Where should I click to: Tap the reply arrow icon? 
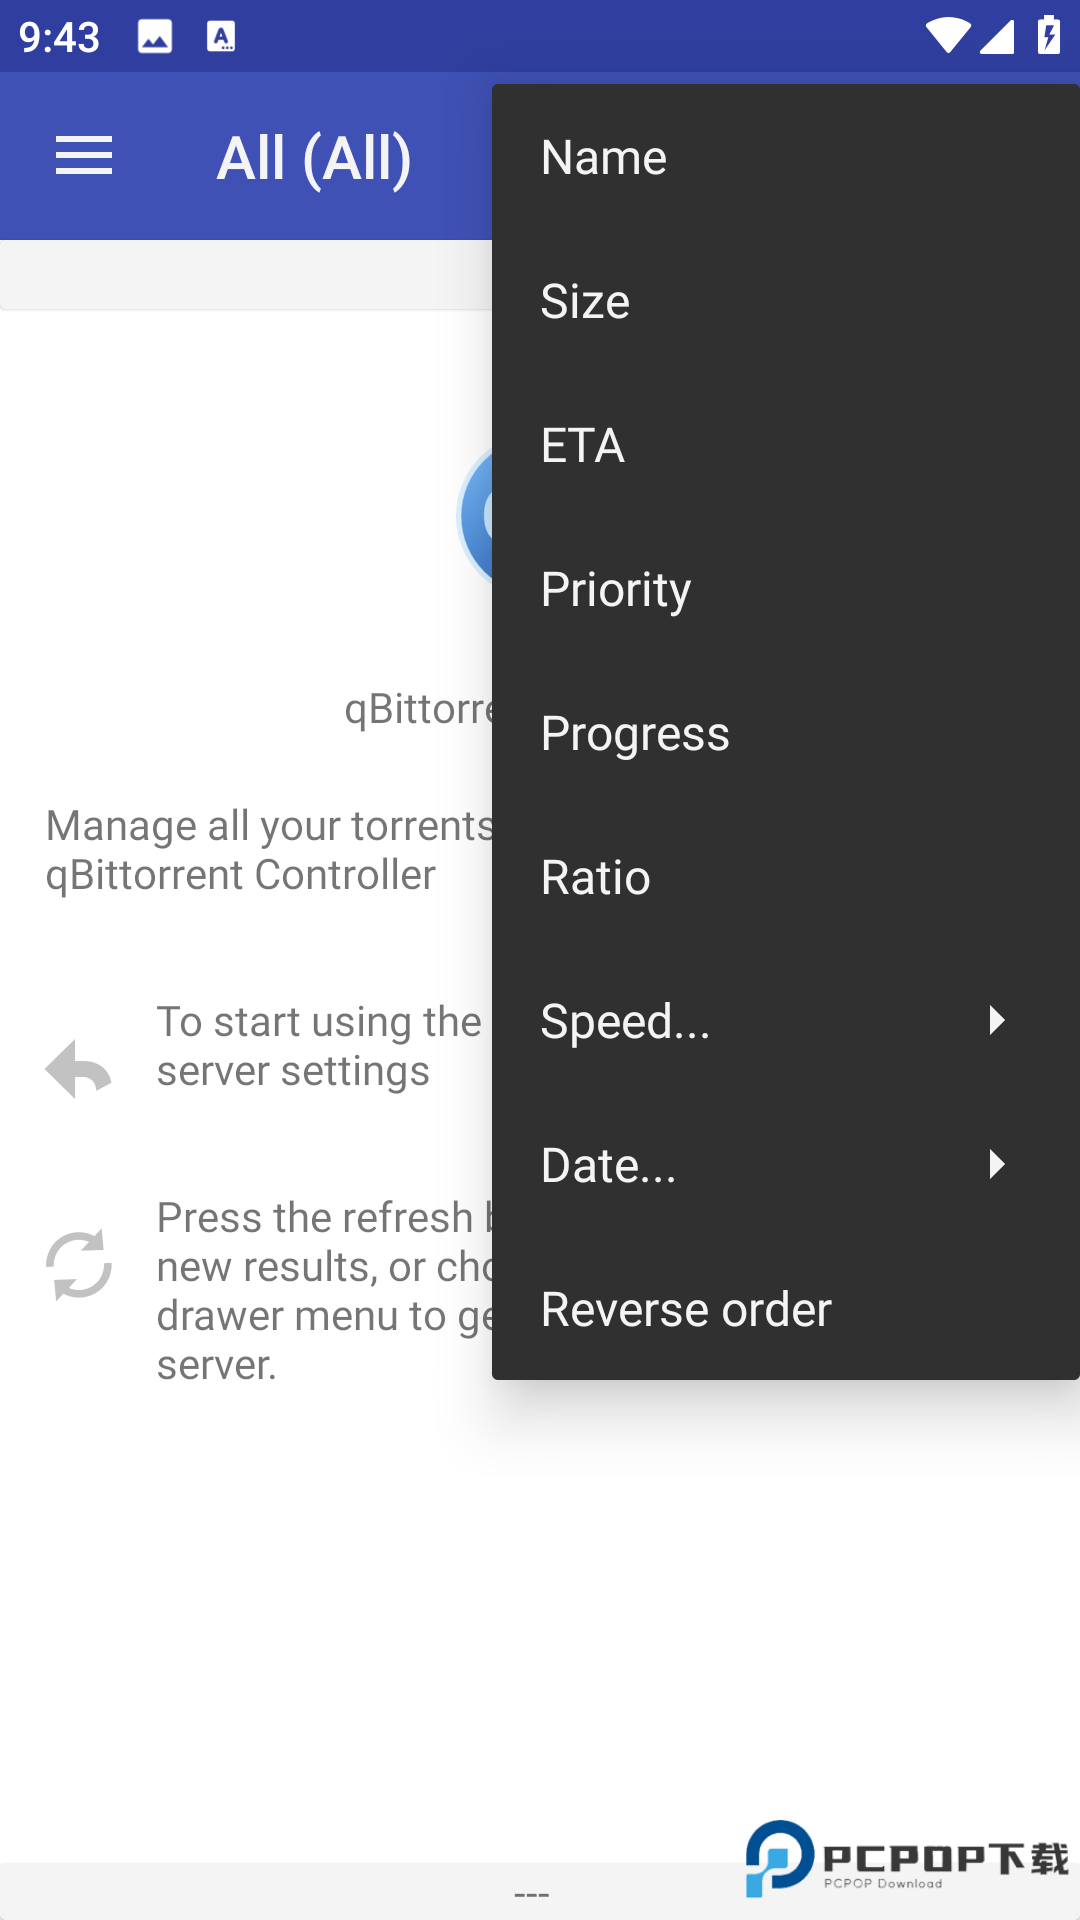pos(78,1068)
